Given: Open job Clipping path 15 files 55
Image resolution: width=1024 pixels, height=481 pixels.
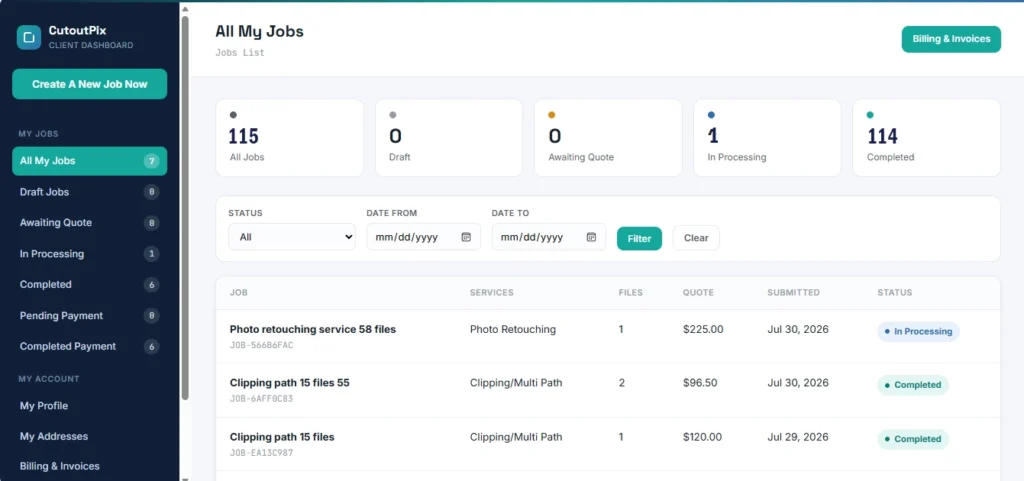Looking at the screenshot, I should click(x=290, y=383).
